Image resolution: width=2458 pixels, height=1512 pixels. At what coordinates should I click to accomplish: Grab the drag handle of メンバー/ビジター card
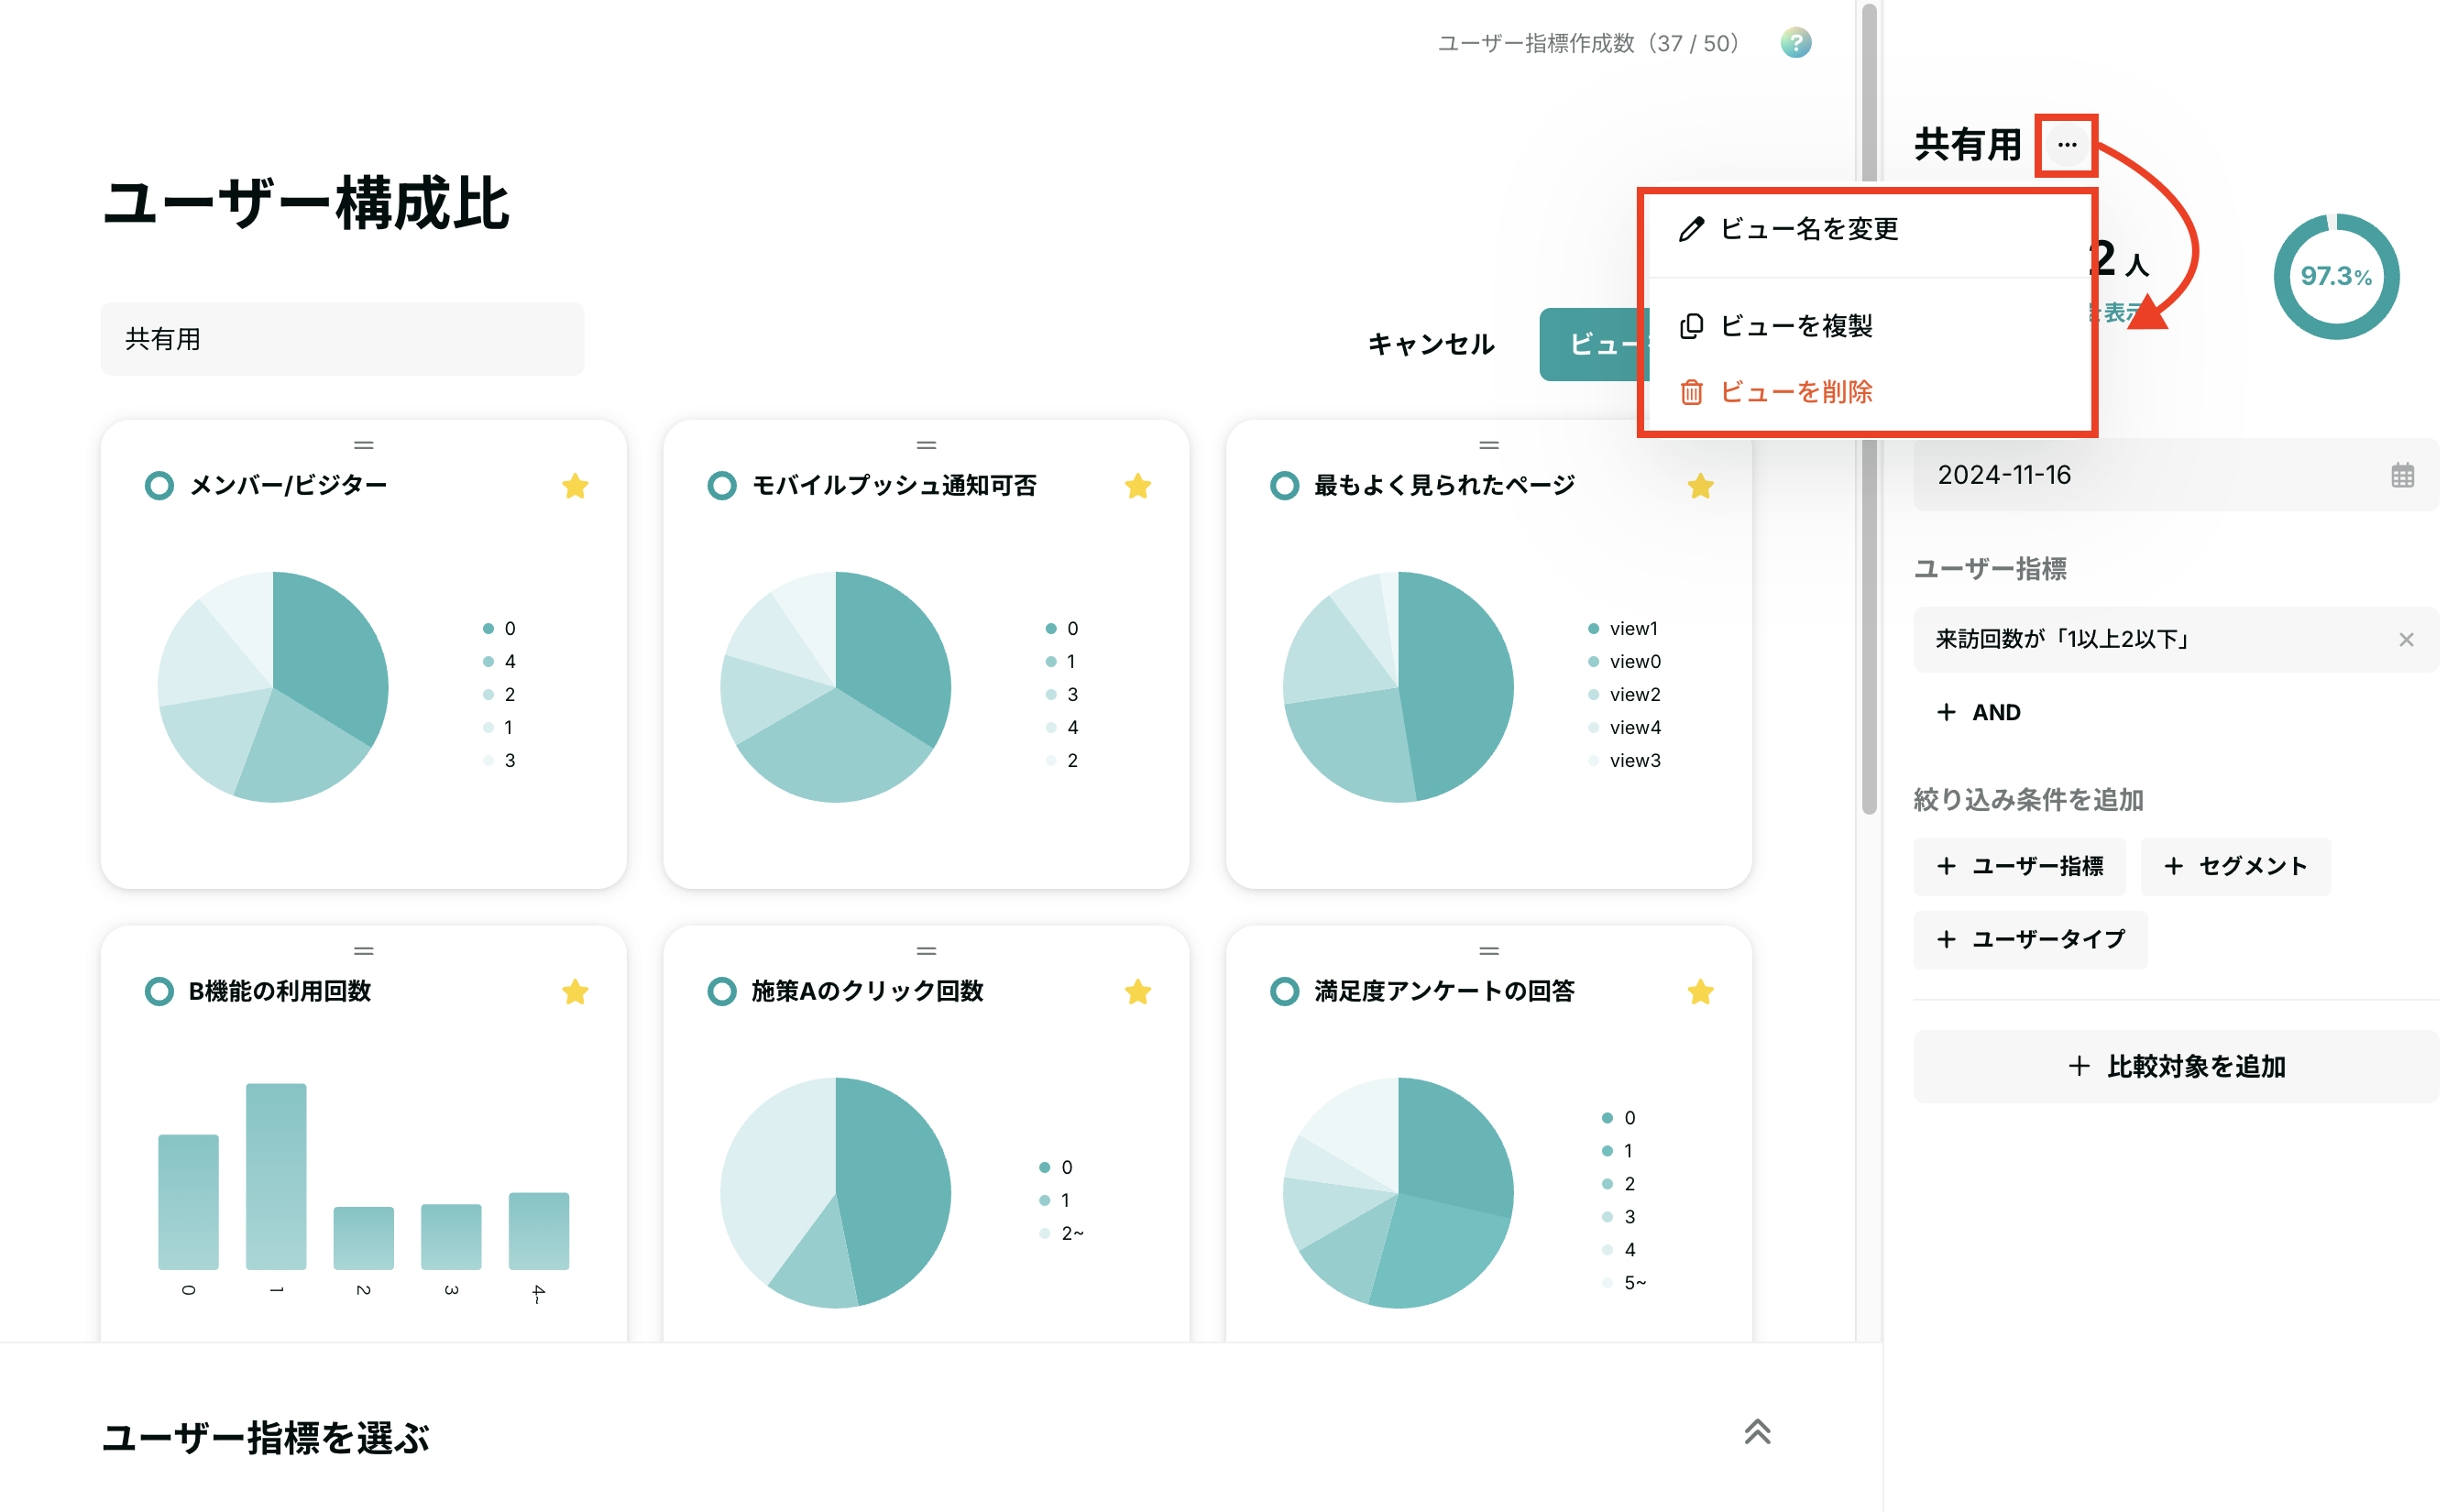364,445
